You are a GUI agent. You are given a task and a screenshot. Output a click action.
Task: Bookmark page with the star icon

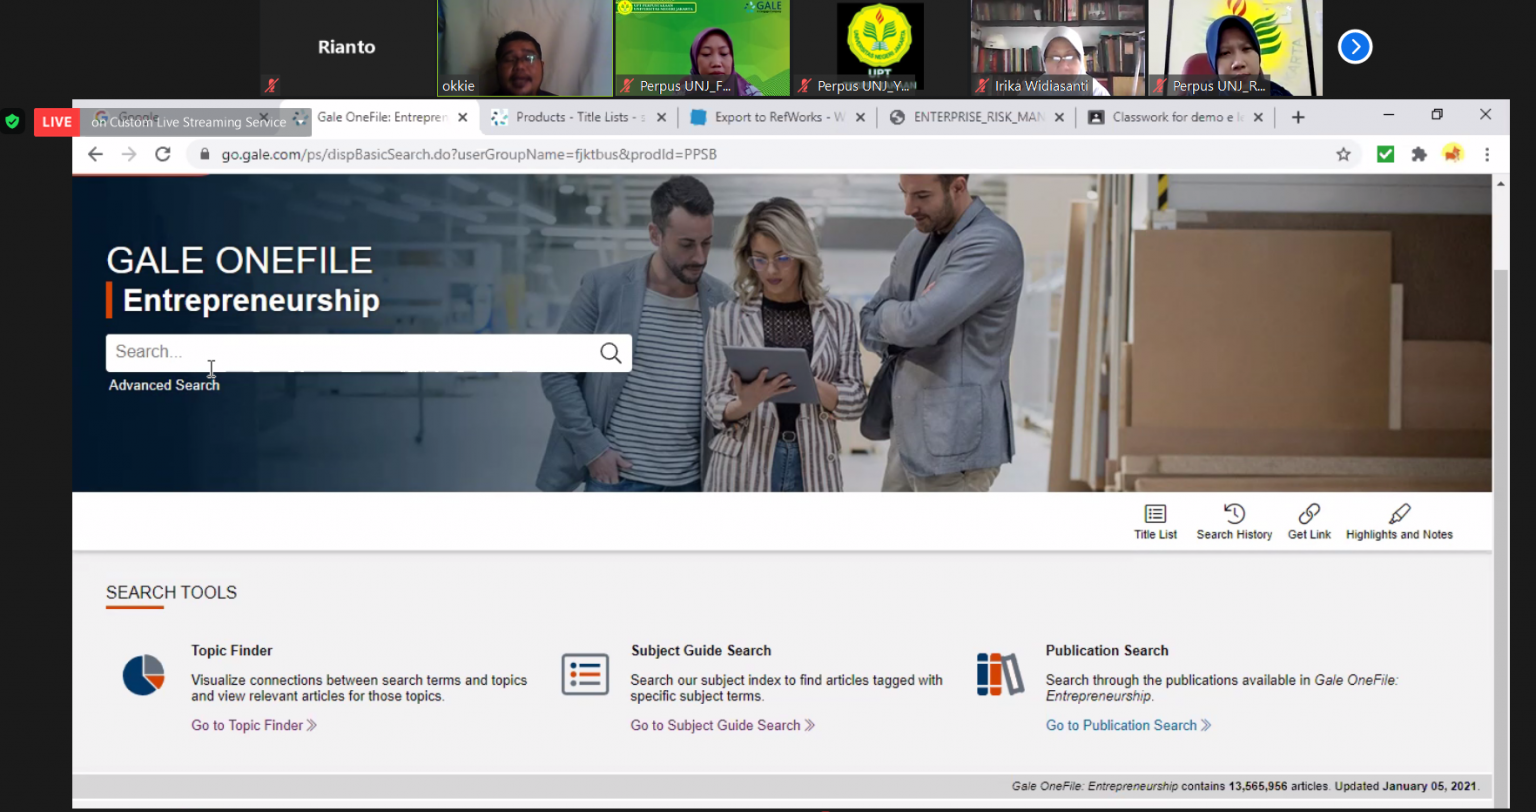1343,154
